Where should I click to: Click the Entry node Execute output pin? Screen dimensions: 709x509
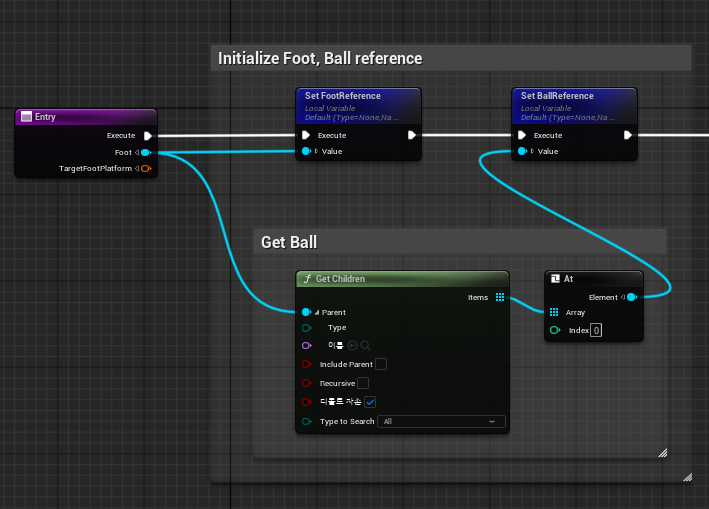tap(147, 135)
